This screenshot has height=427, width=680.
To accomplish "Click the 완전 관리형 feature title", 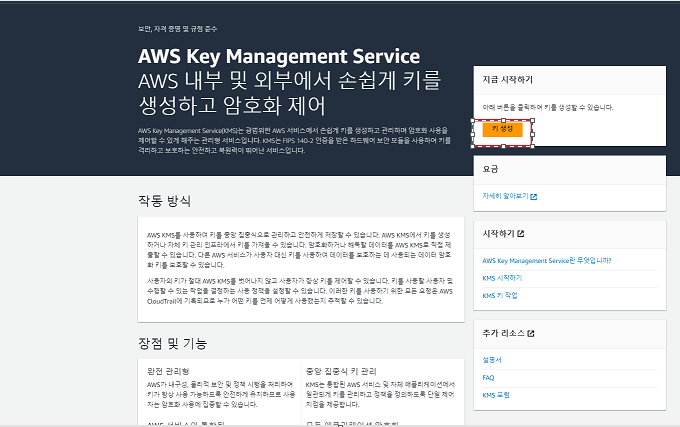I will pyautogui.click(x=168, y=371).
